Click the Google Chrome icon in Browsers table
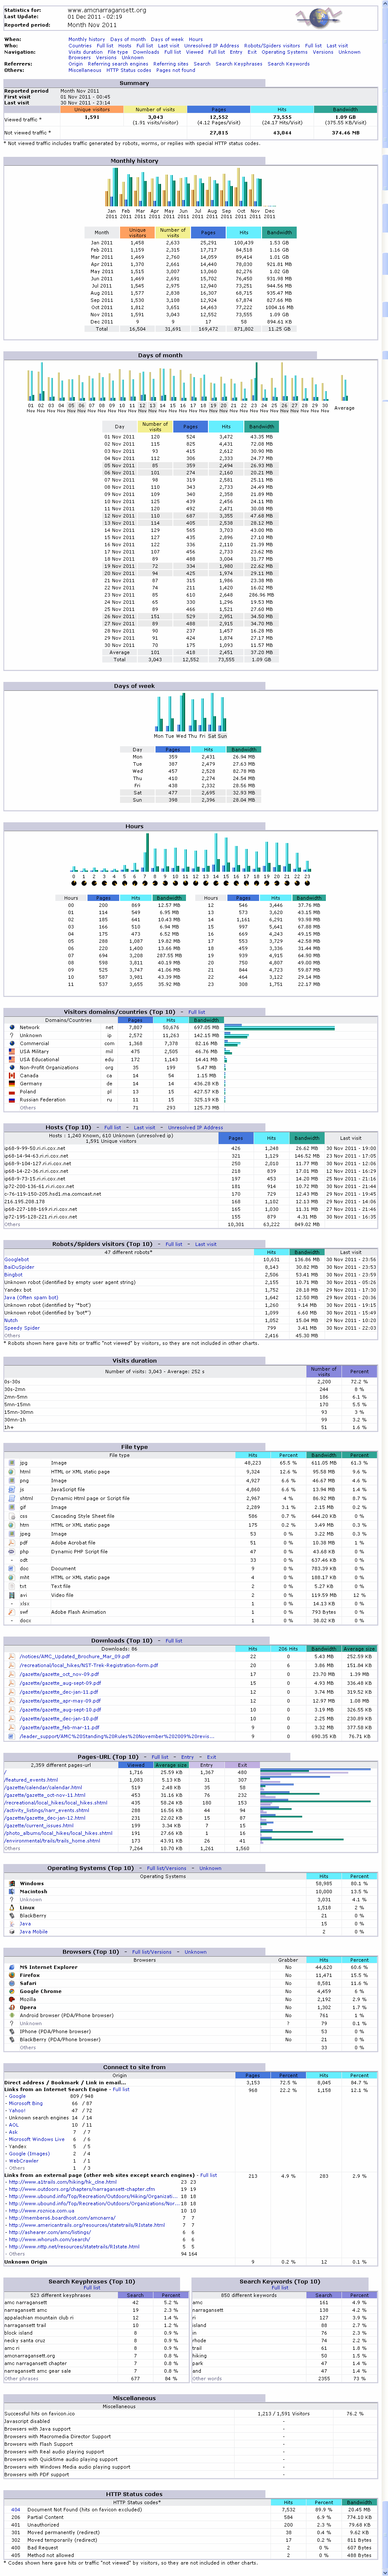The width and height of the screenshot is (388, 2576). click(12, 1991)
